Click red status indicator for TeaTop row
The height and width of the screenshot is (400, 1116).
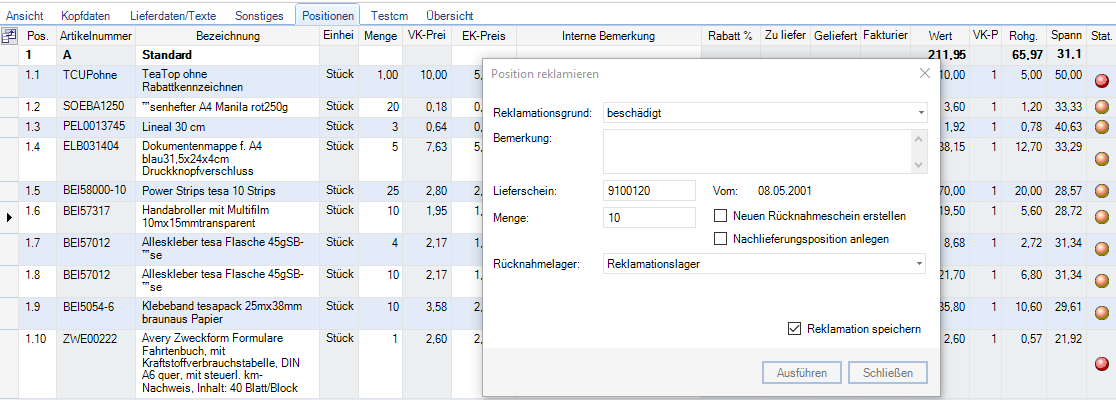(x=1102, y=81)
